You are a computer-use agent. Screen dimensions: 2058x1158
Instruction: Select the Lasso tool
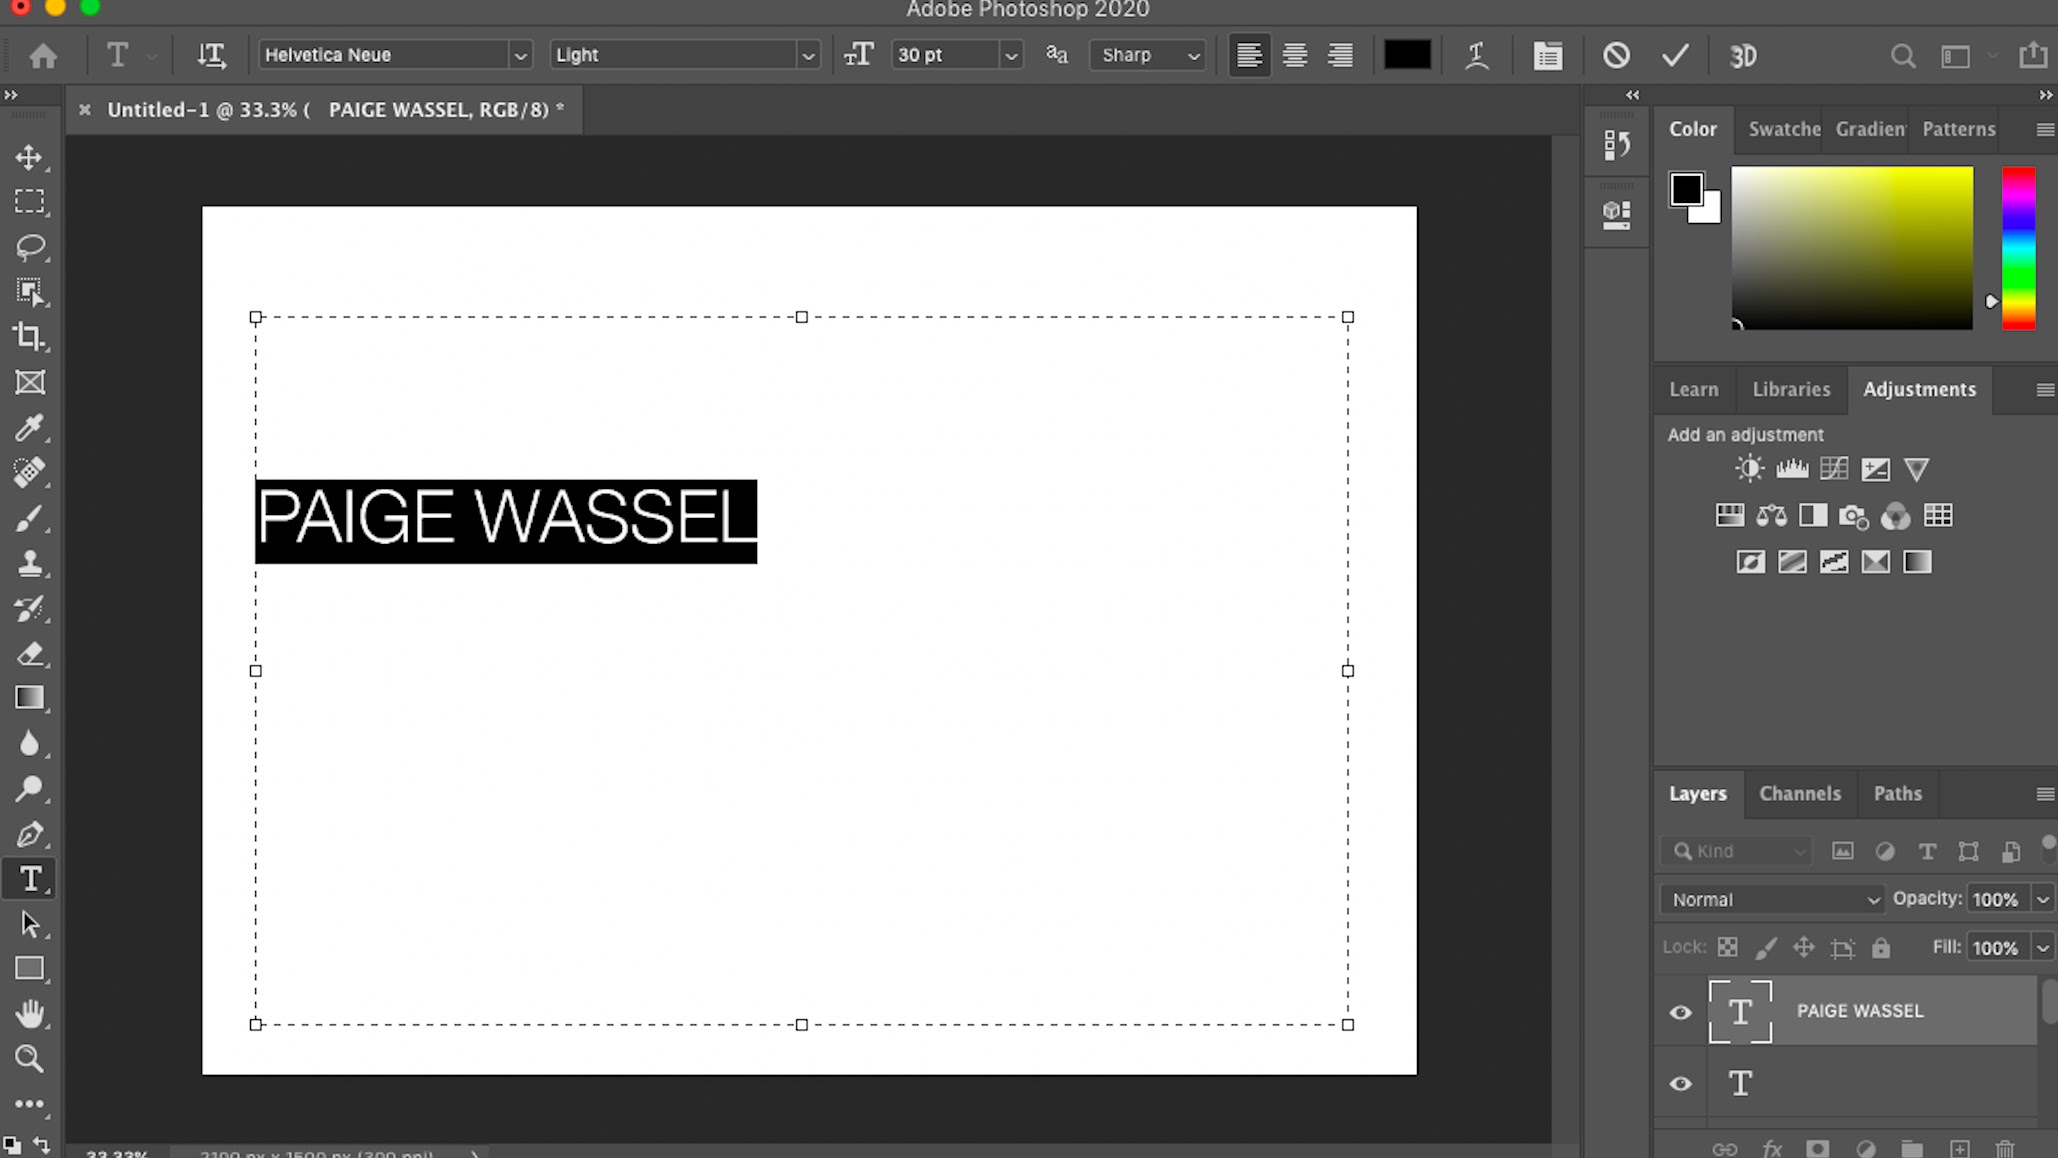click(29, 247)
